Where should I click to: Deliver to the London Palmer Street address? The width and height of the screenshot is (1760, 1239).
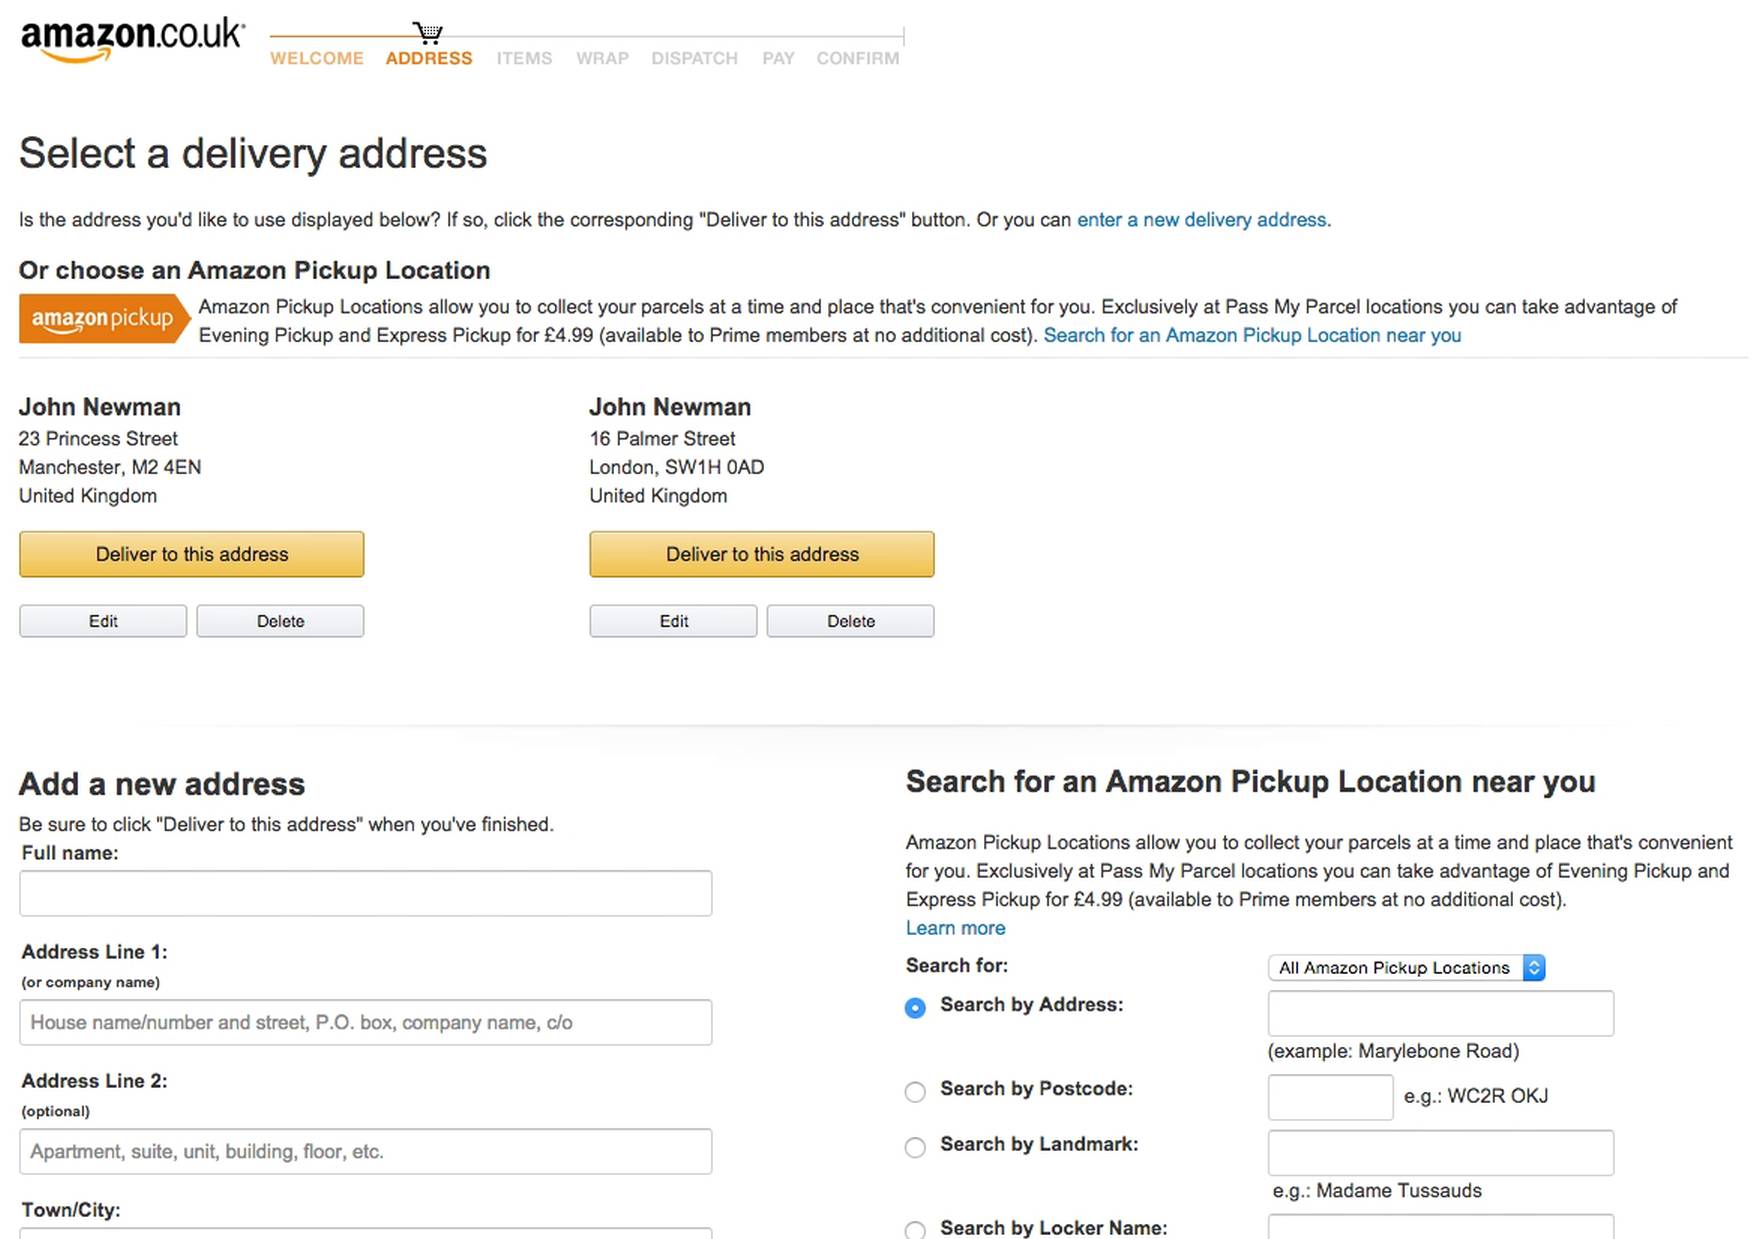761,554
